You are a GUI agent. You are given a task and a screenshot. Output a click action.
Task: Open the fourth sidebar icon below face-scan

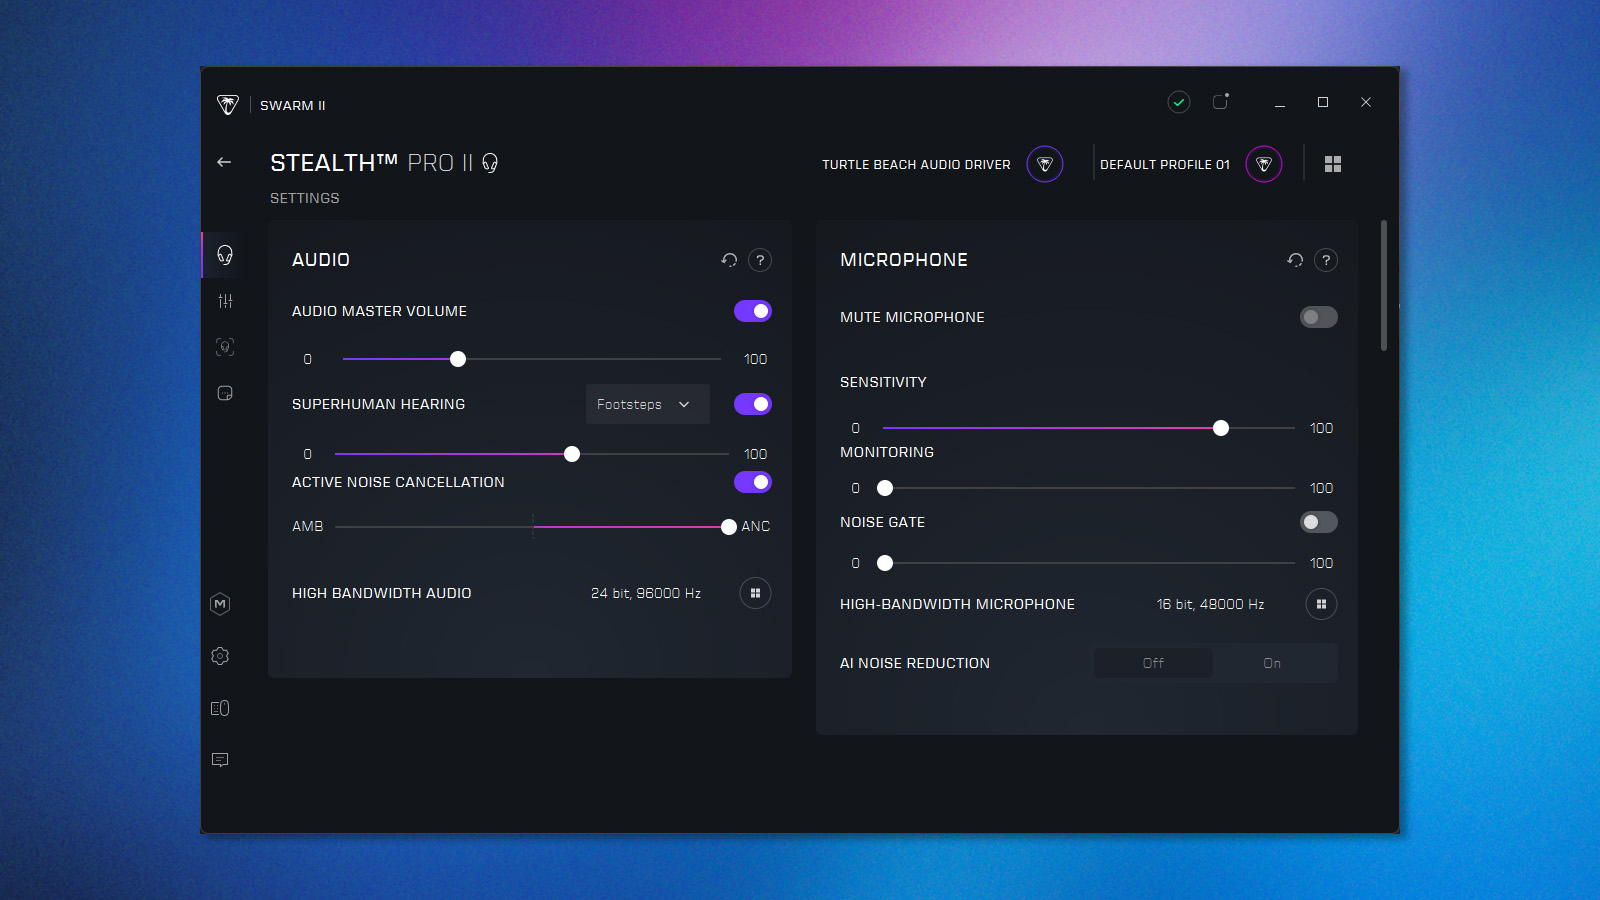225,393
